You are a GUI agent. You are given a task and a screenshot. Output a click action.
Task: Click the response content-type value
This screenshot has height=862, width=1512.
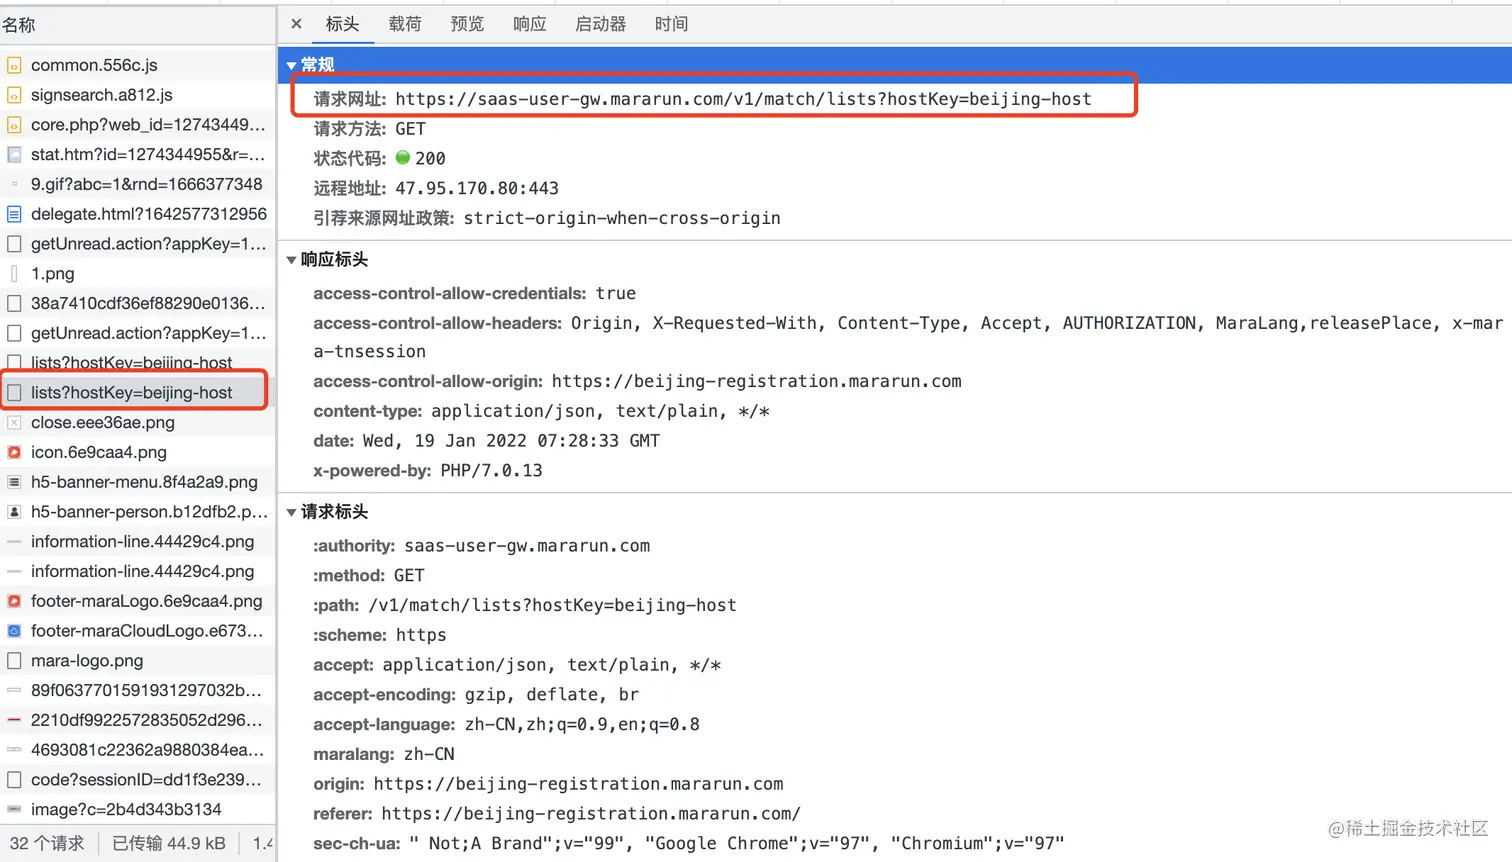click(x=600, y=411)
